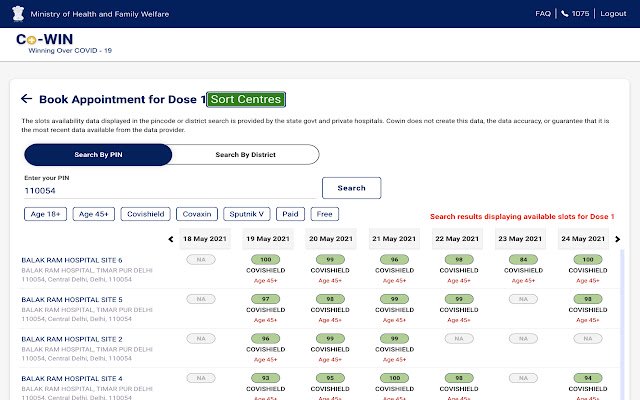Screen dimensions: 640x400
Task: Book Site 2 slot on 21 May
Action: click(x=394, y=339)
